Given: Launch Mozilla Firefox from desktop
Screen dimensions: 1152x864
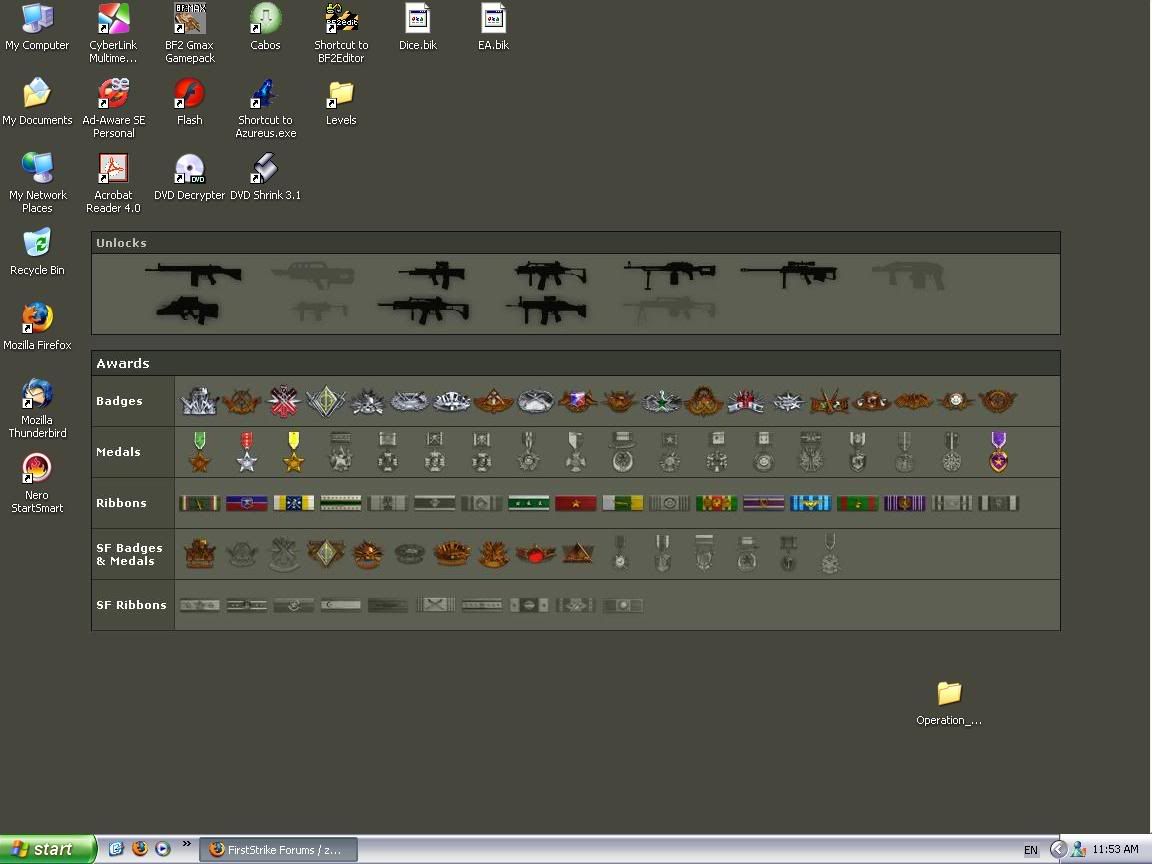Looking at the screenshot, I should (x=37, y=327).
